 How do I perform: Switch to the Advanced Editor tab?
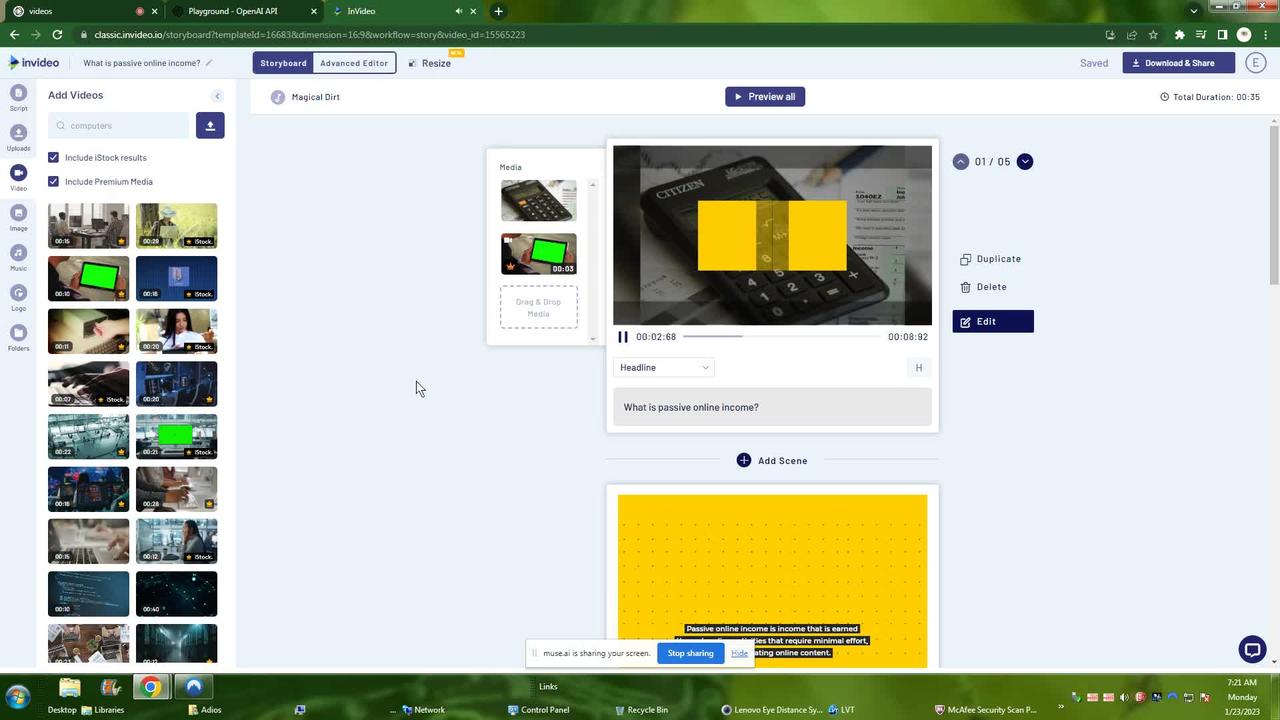click(x=353, y=62)
